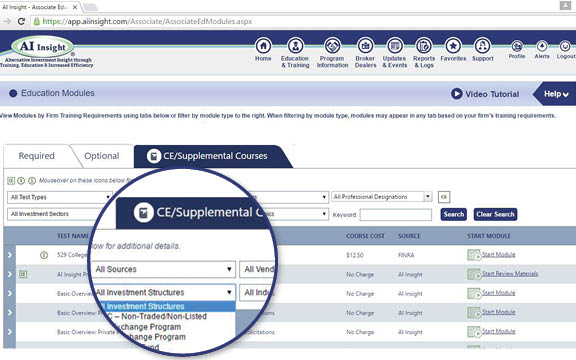This screenshot has height=360, width=576.
Task: Click the Logout icon
Action: pyautogui.click(x=565, y=46)
